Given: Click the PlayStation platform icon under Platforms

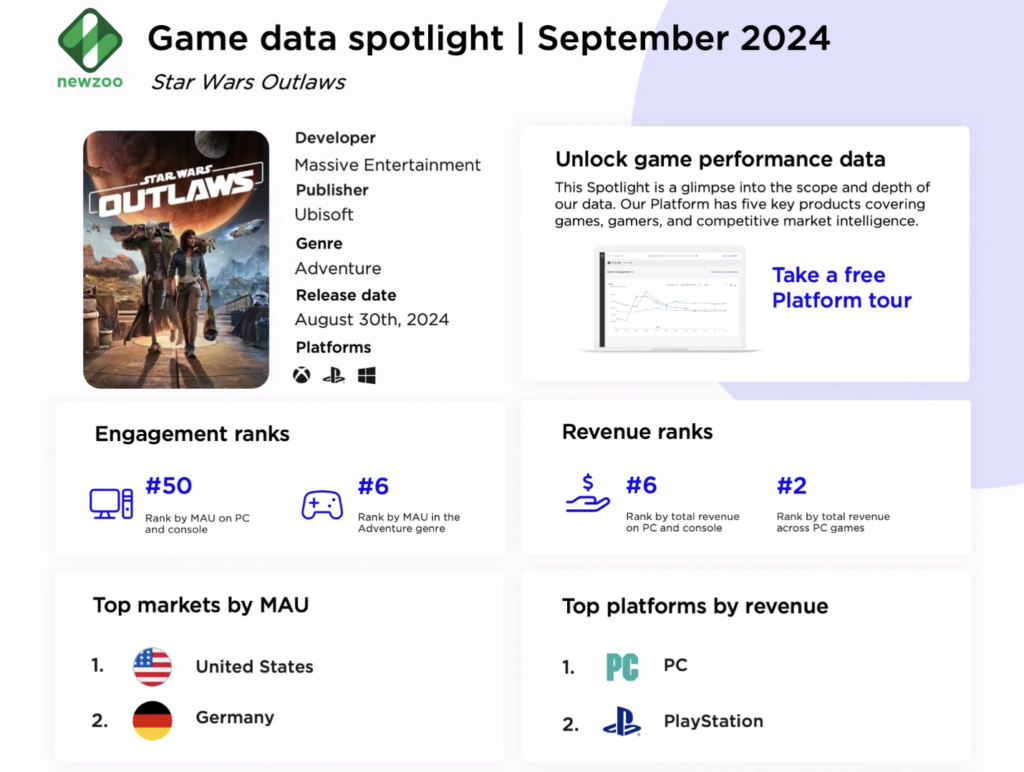Looking at the screenshot, I should pos(333,376).
